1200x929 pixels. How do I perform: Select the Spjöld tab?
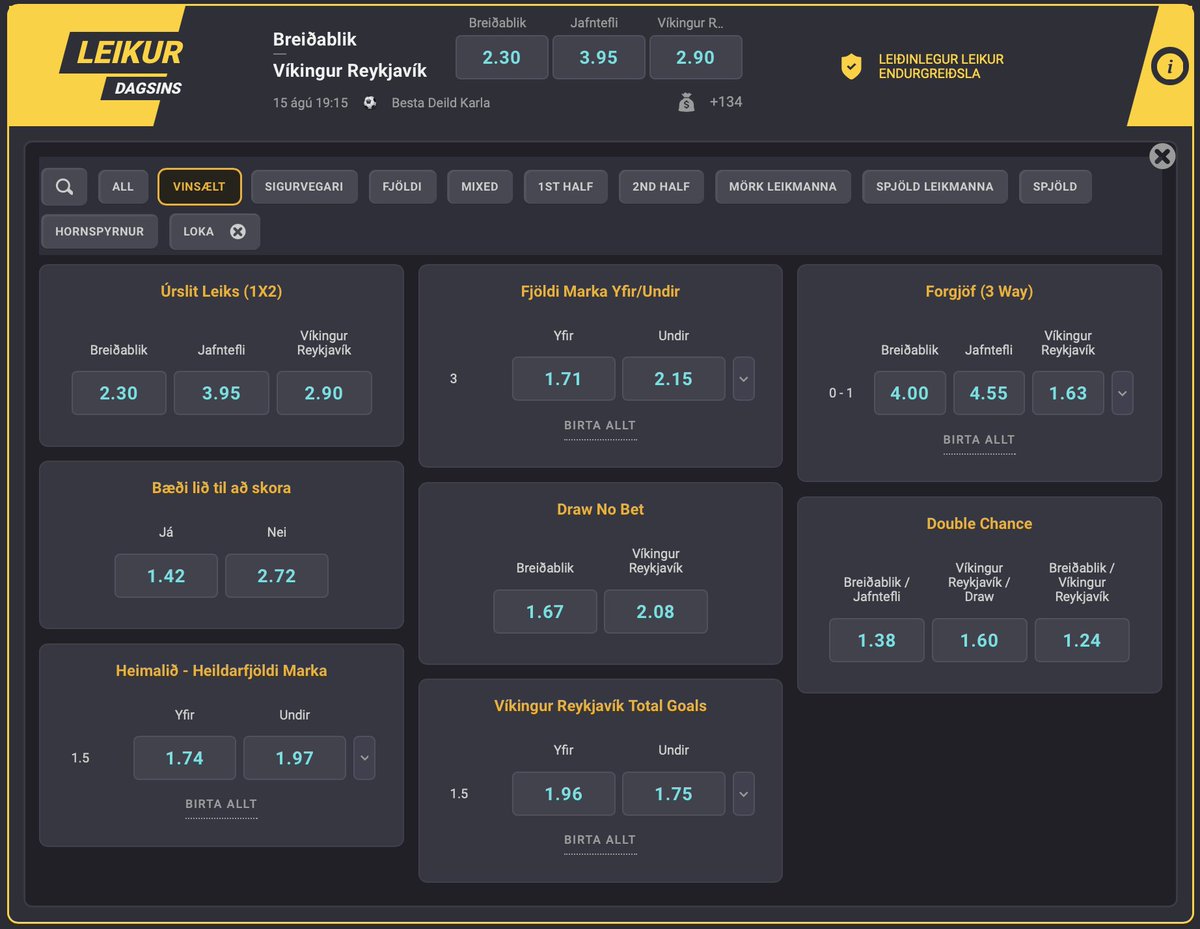(1055, 187)
